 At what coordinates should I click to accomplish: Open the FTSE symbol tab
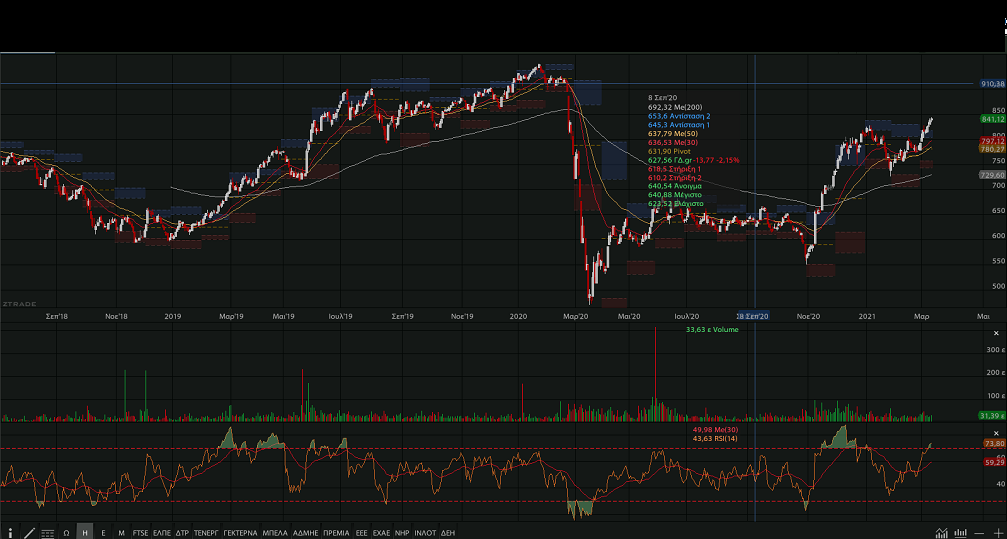[140, 532]
